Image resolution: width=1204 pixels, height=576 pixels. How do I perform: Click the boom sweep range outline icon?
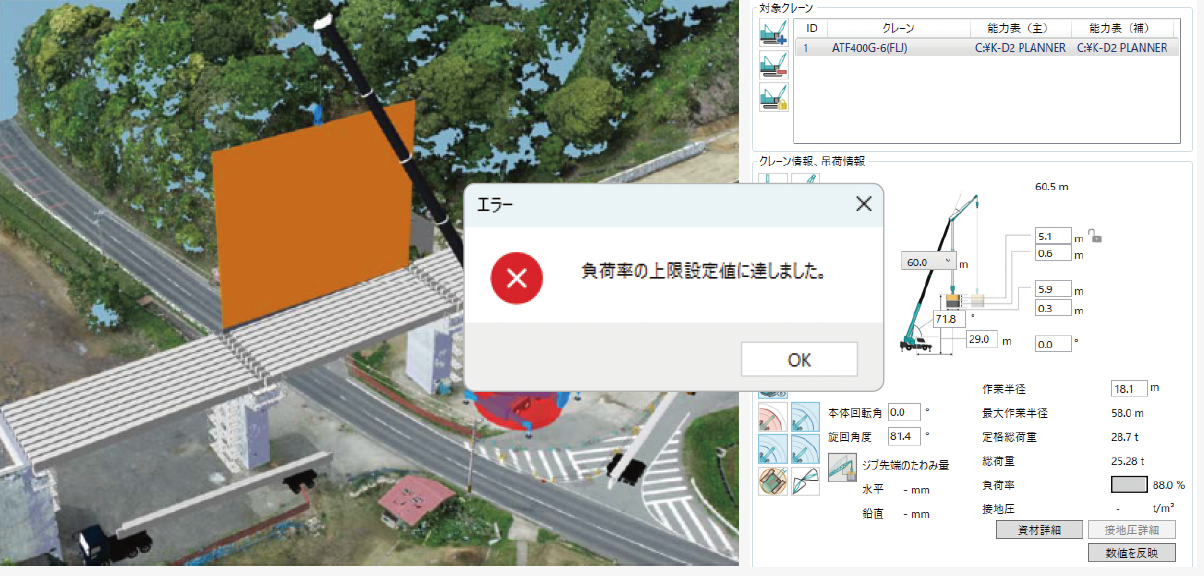click(805, 482)
